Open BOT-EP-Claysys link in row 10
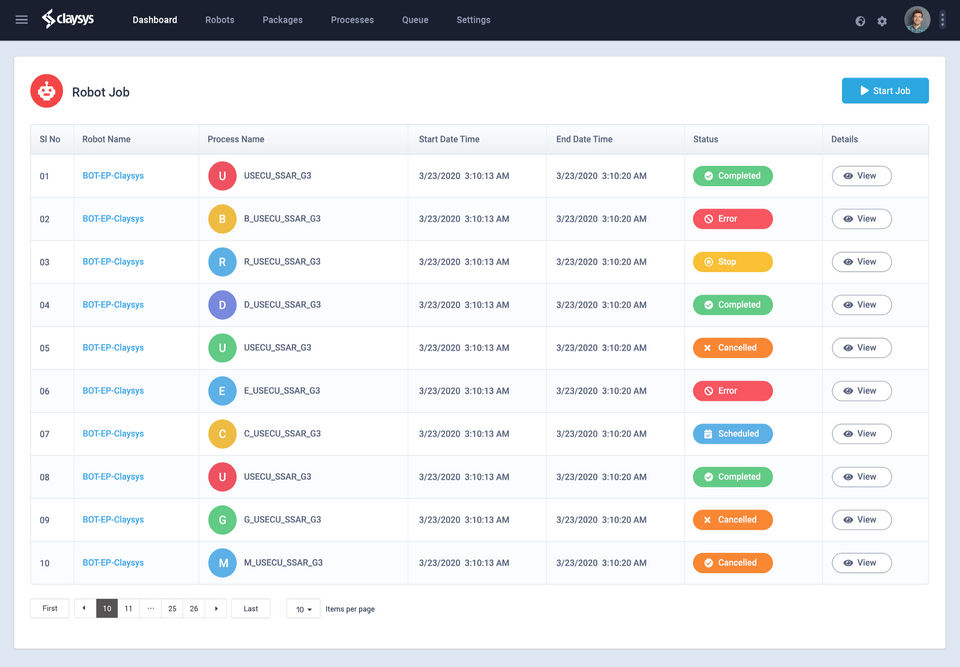This screenshot has height=667, width=960. tap(113, 563)
